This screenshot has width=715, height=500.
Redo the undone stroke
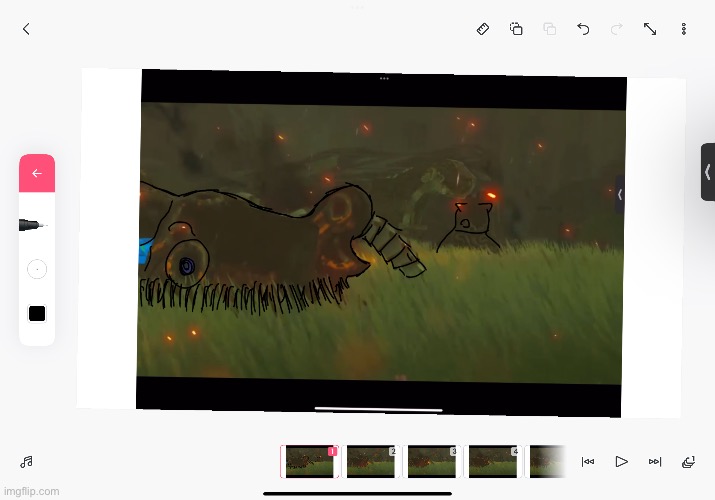pyautogui.click(x=617, y=29)
